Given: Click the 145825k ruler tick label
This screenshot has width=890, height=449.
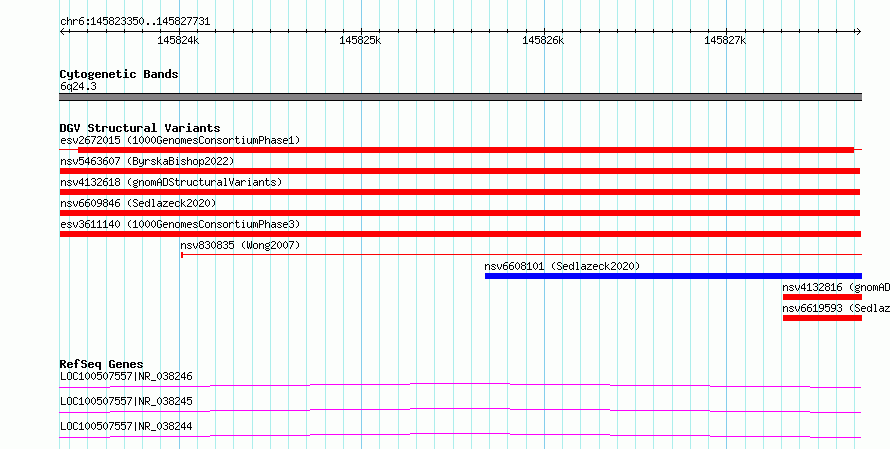Looking at the screenshot, I should [x=360, y=40].
